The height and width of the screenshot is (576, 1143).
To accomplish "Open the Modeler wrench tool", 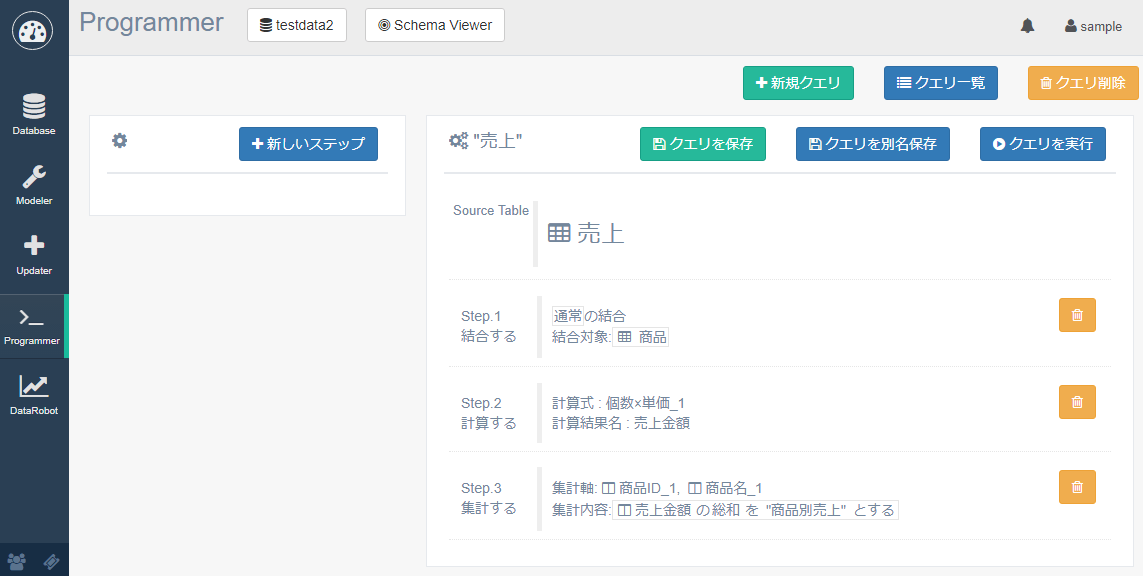I will pos(34,184).
